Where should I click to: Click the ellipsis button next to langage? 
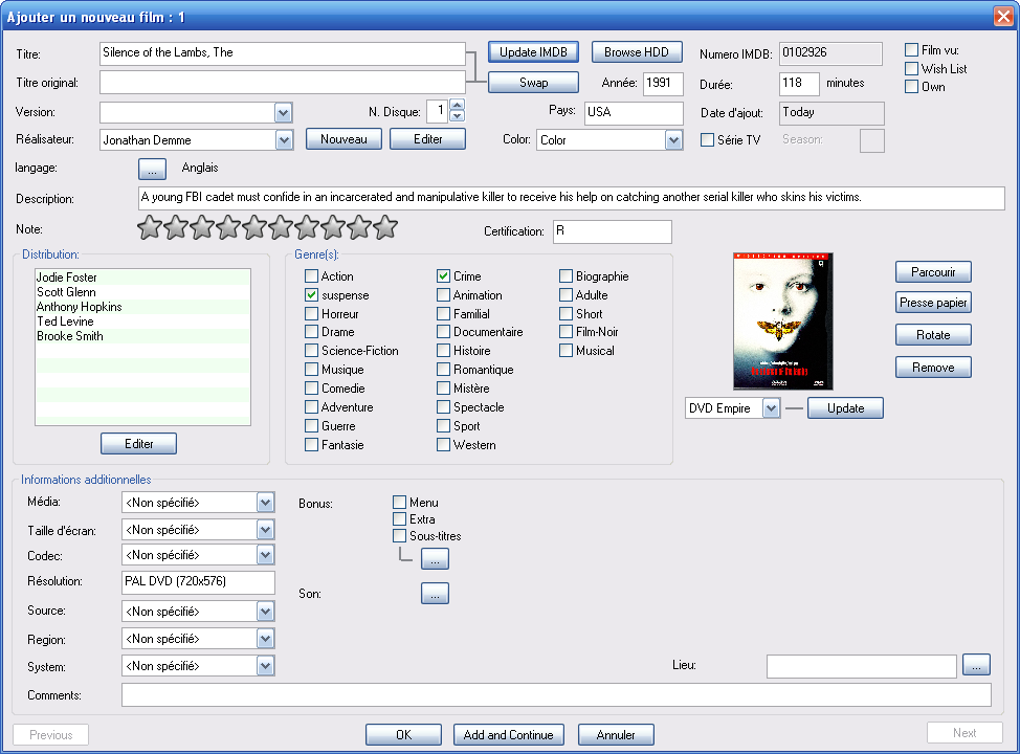point(151,168)
